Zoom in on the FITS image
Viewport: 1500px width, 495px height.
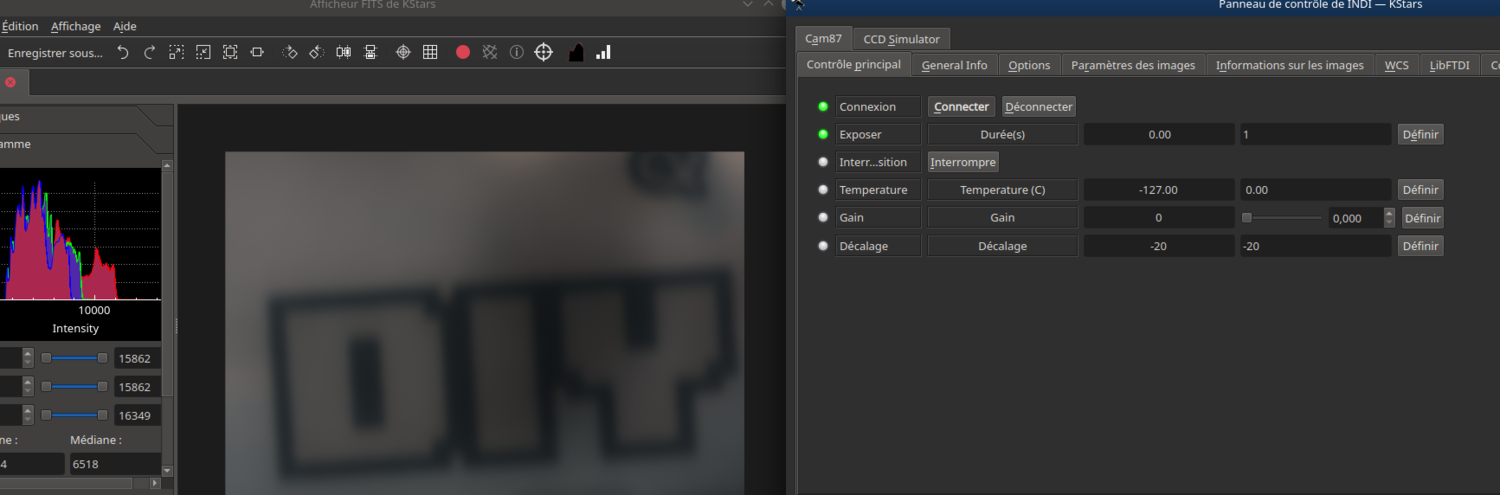pyautogui.click(x=177, y=52)
